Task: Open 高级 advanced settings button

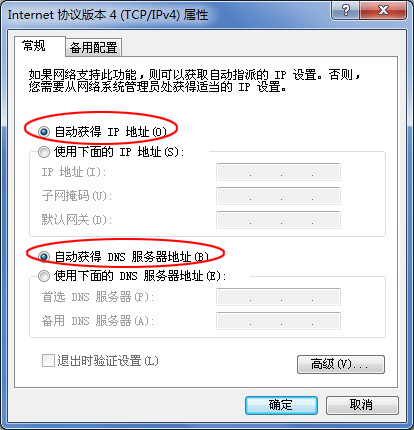Action: [341, 364]
